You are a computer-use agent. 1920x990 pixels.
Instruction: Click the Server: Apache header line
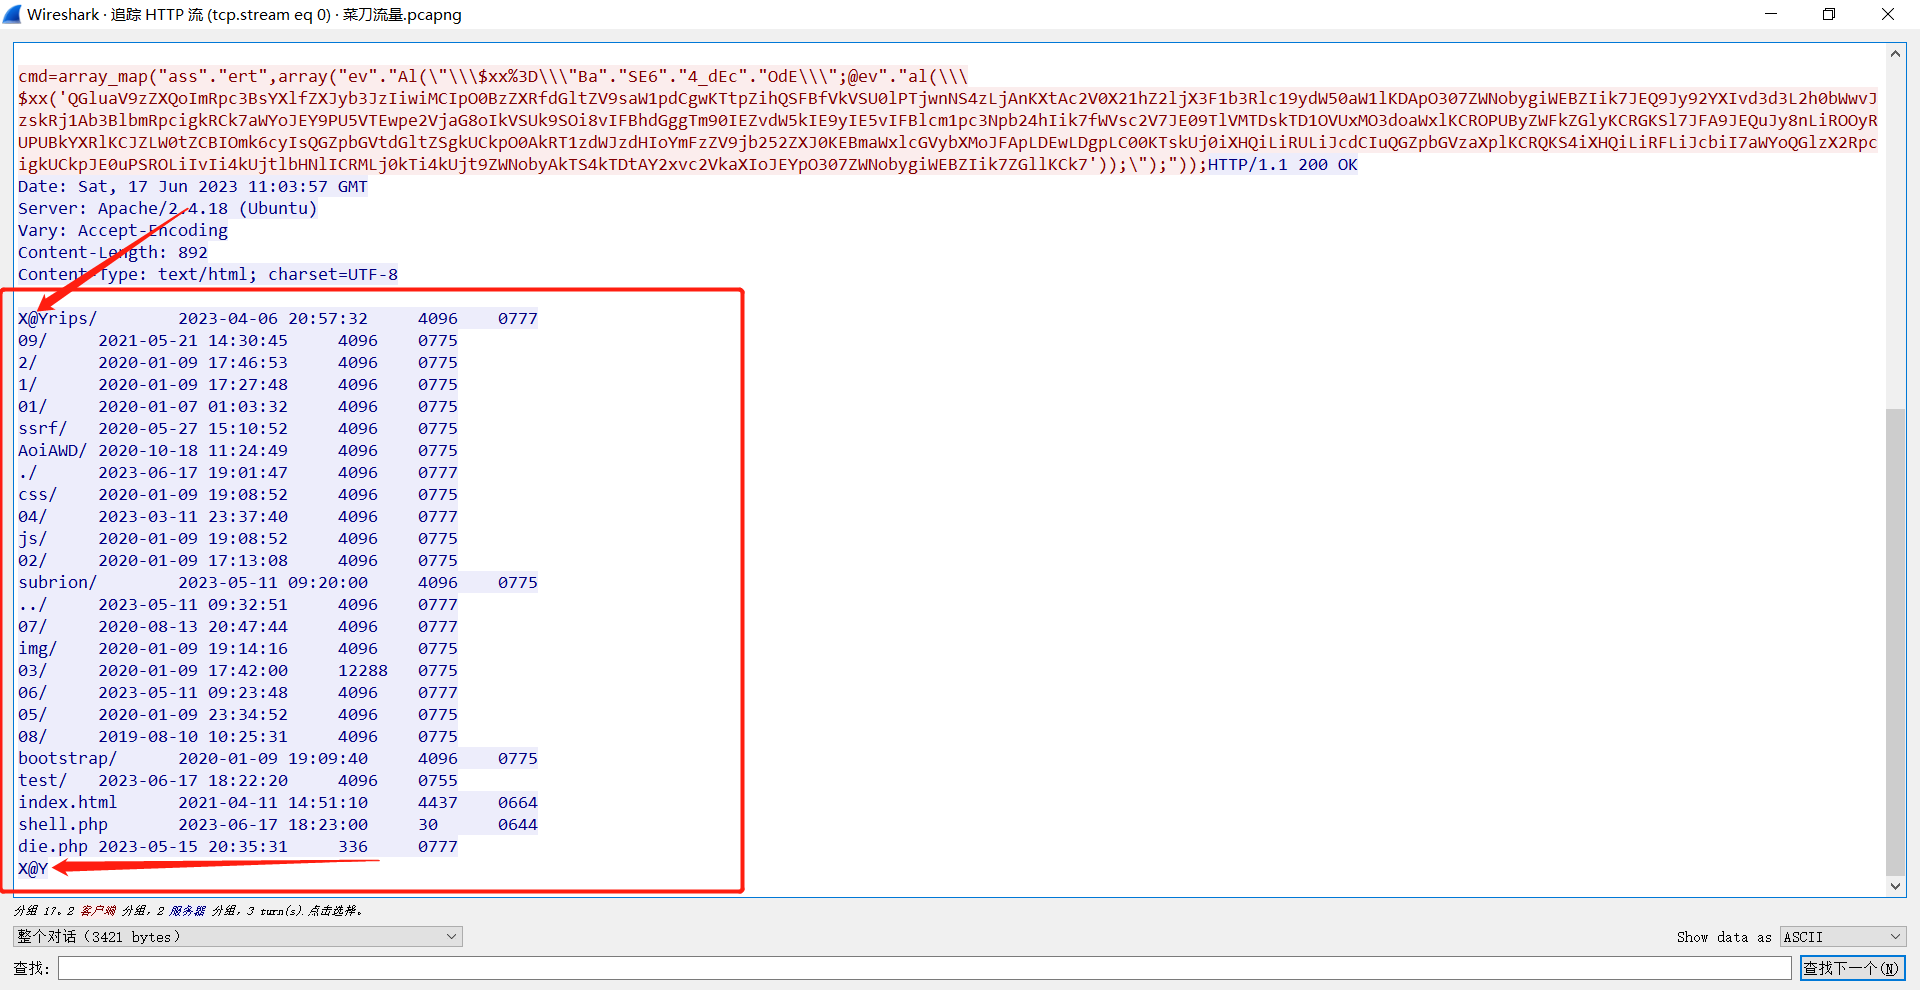[x=167, y=209]
